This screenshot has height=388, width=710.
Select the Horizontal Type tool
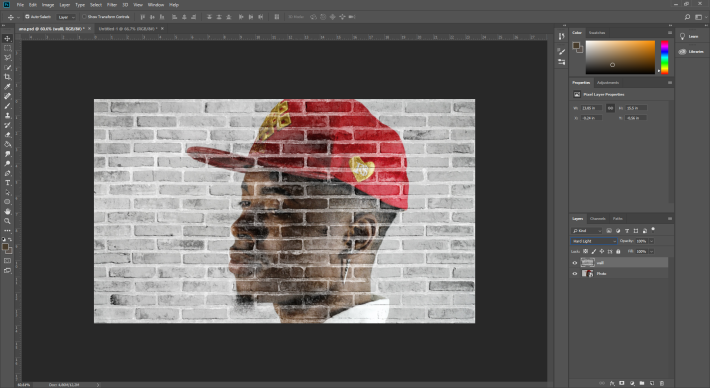8,182
